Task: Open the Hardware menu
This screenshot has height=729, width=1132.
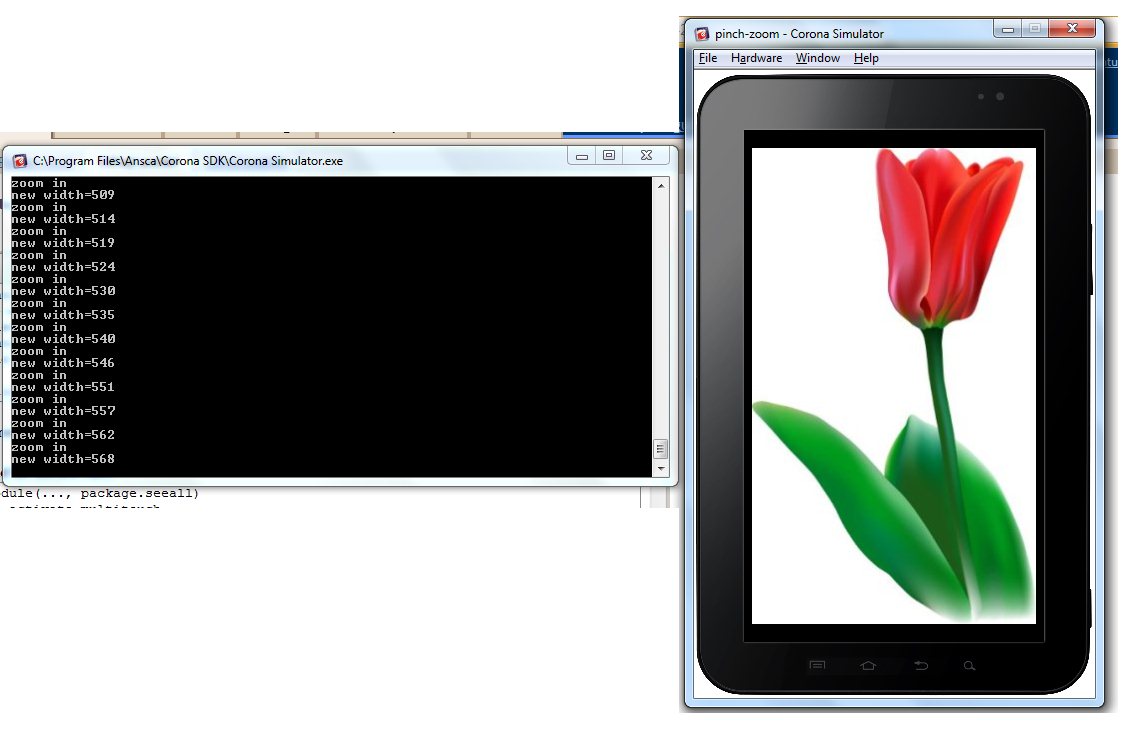Action: pos(756,58)
